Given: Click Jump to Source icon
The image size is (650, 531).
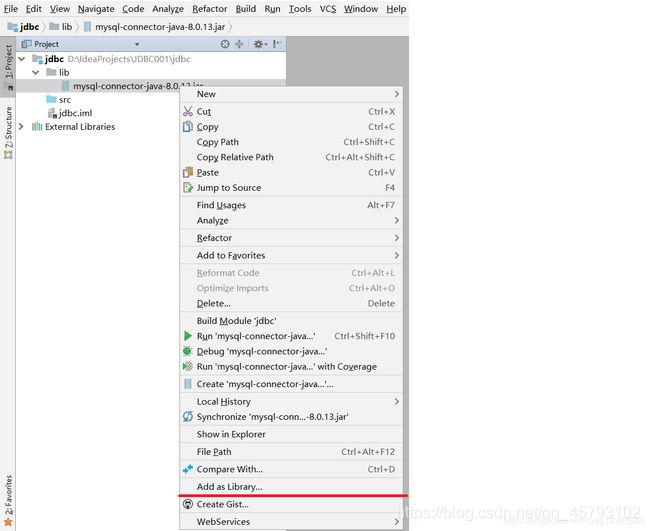Looking at the screenshot, I should click(188, 188).
